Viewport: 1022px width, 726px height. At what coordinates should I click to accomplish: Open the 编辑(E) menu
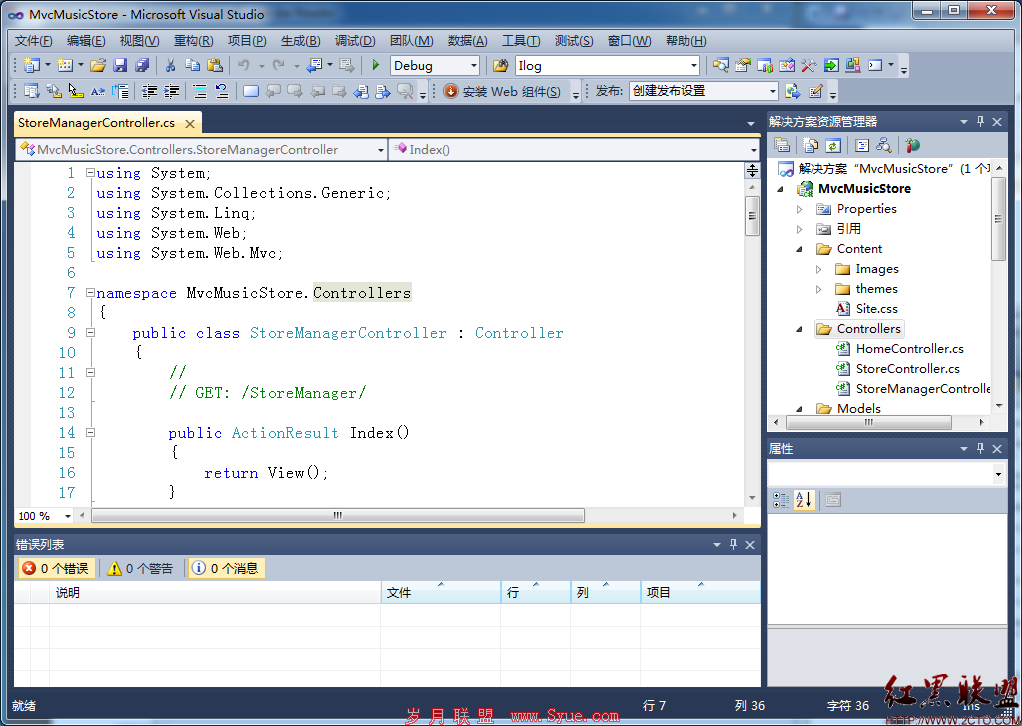[86, 40]
